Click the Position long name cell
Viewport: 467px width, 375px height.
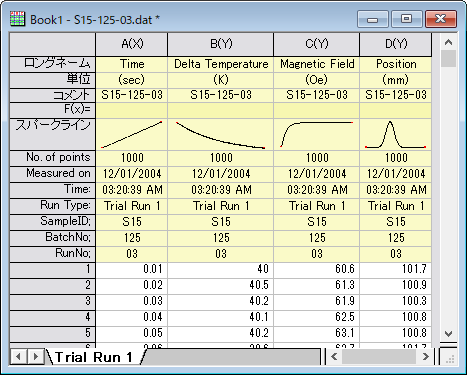(396, 64)
